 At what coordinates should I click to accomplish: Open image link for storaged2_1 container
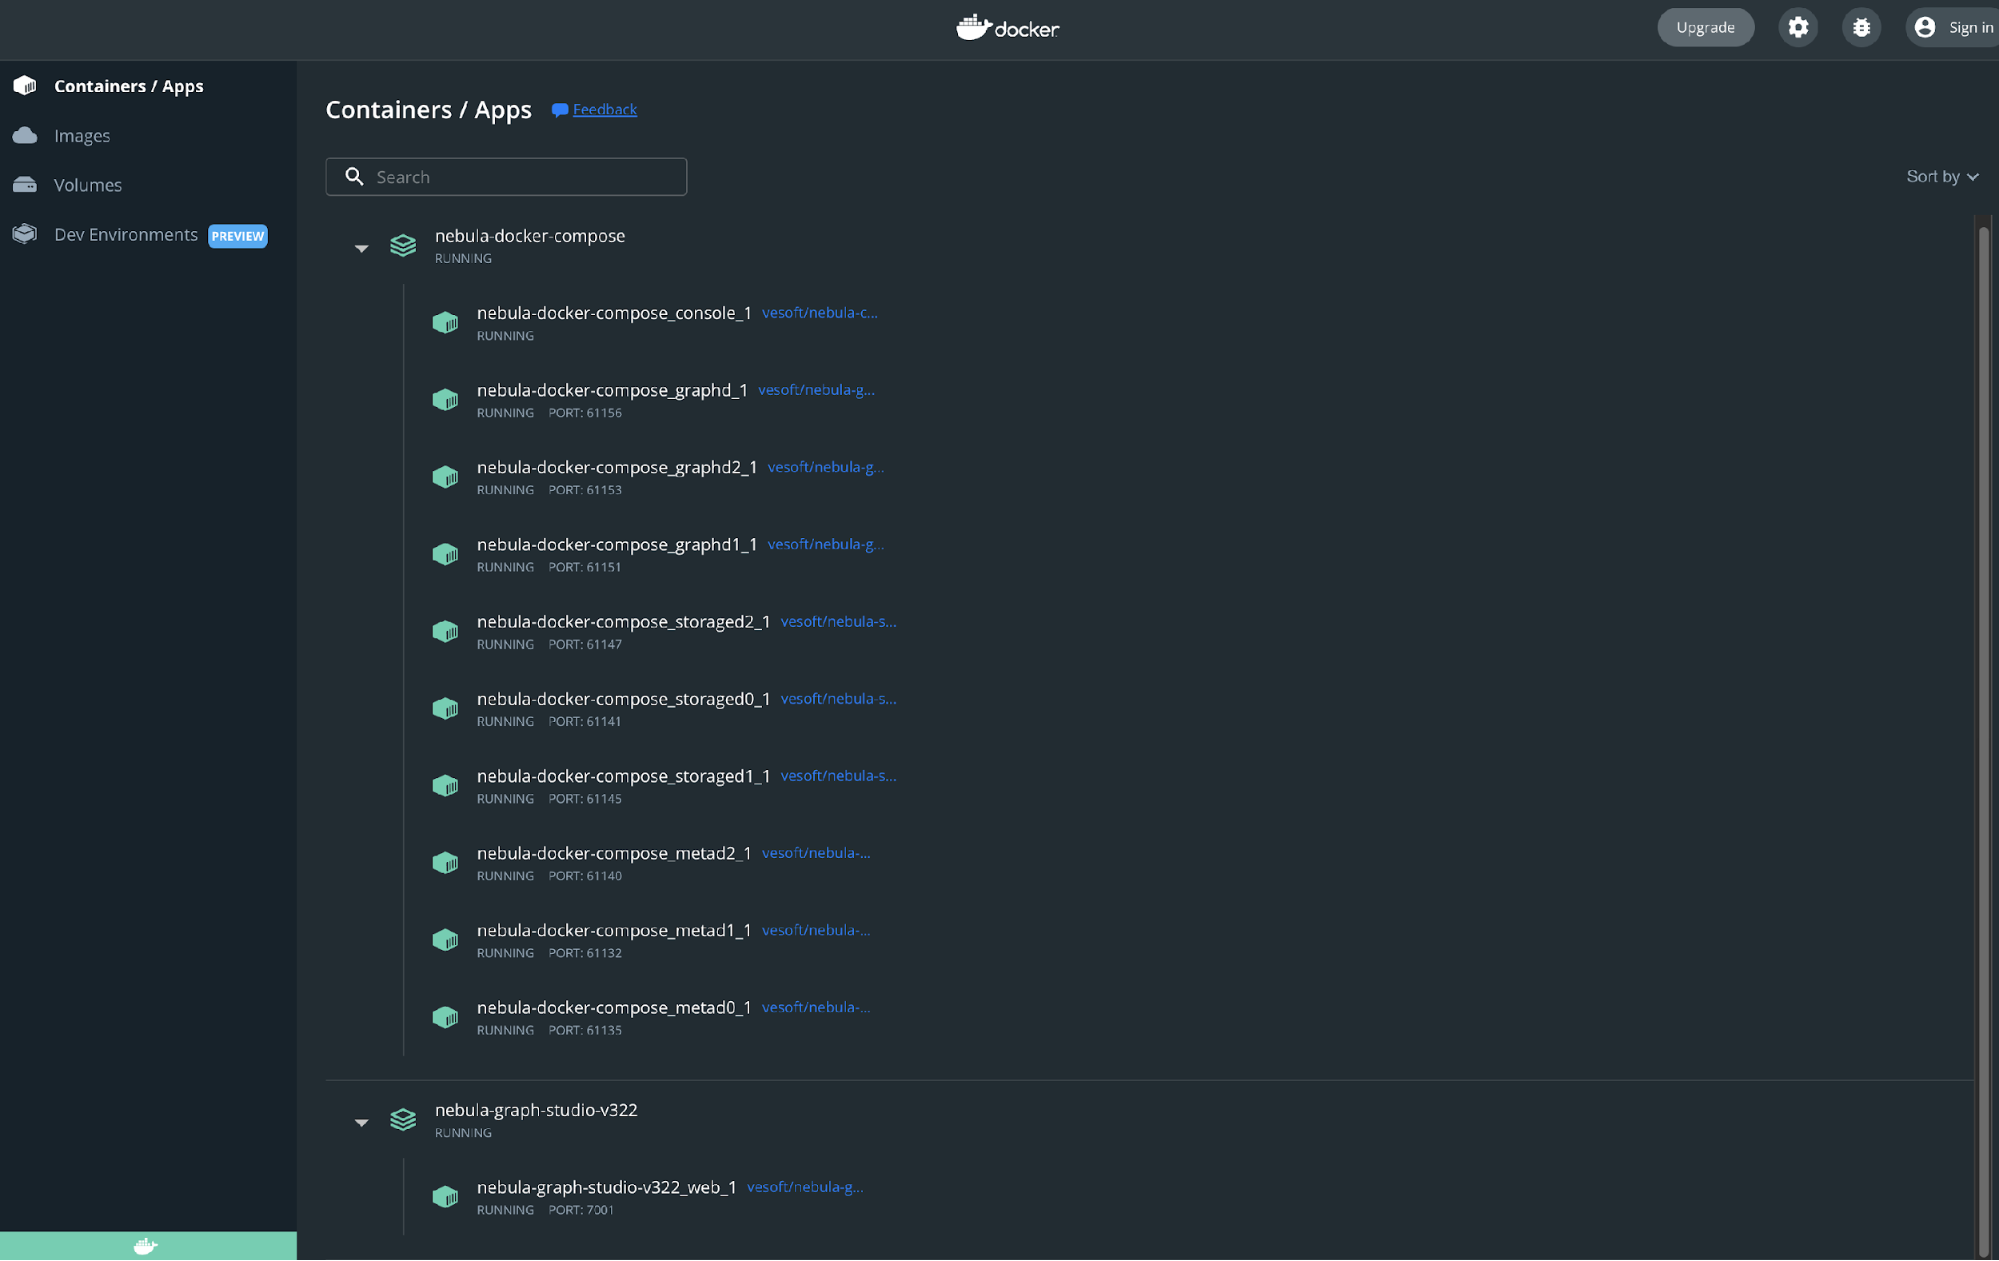tap(838, 621)
